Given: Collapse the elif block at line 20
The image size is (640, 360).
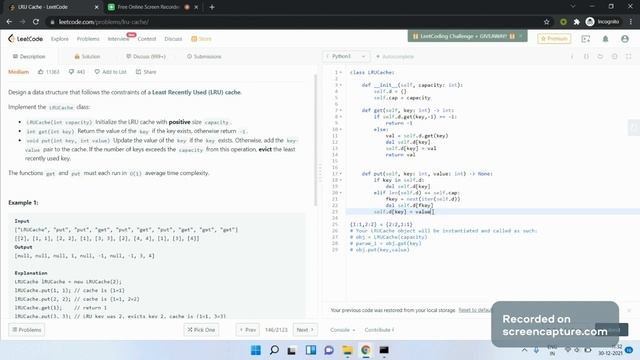Looking at the screenshot, I should [341, 193].
